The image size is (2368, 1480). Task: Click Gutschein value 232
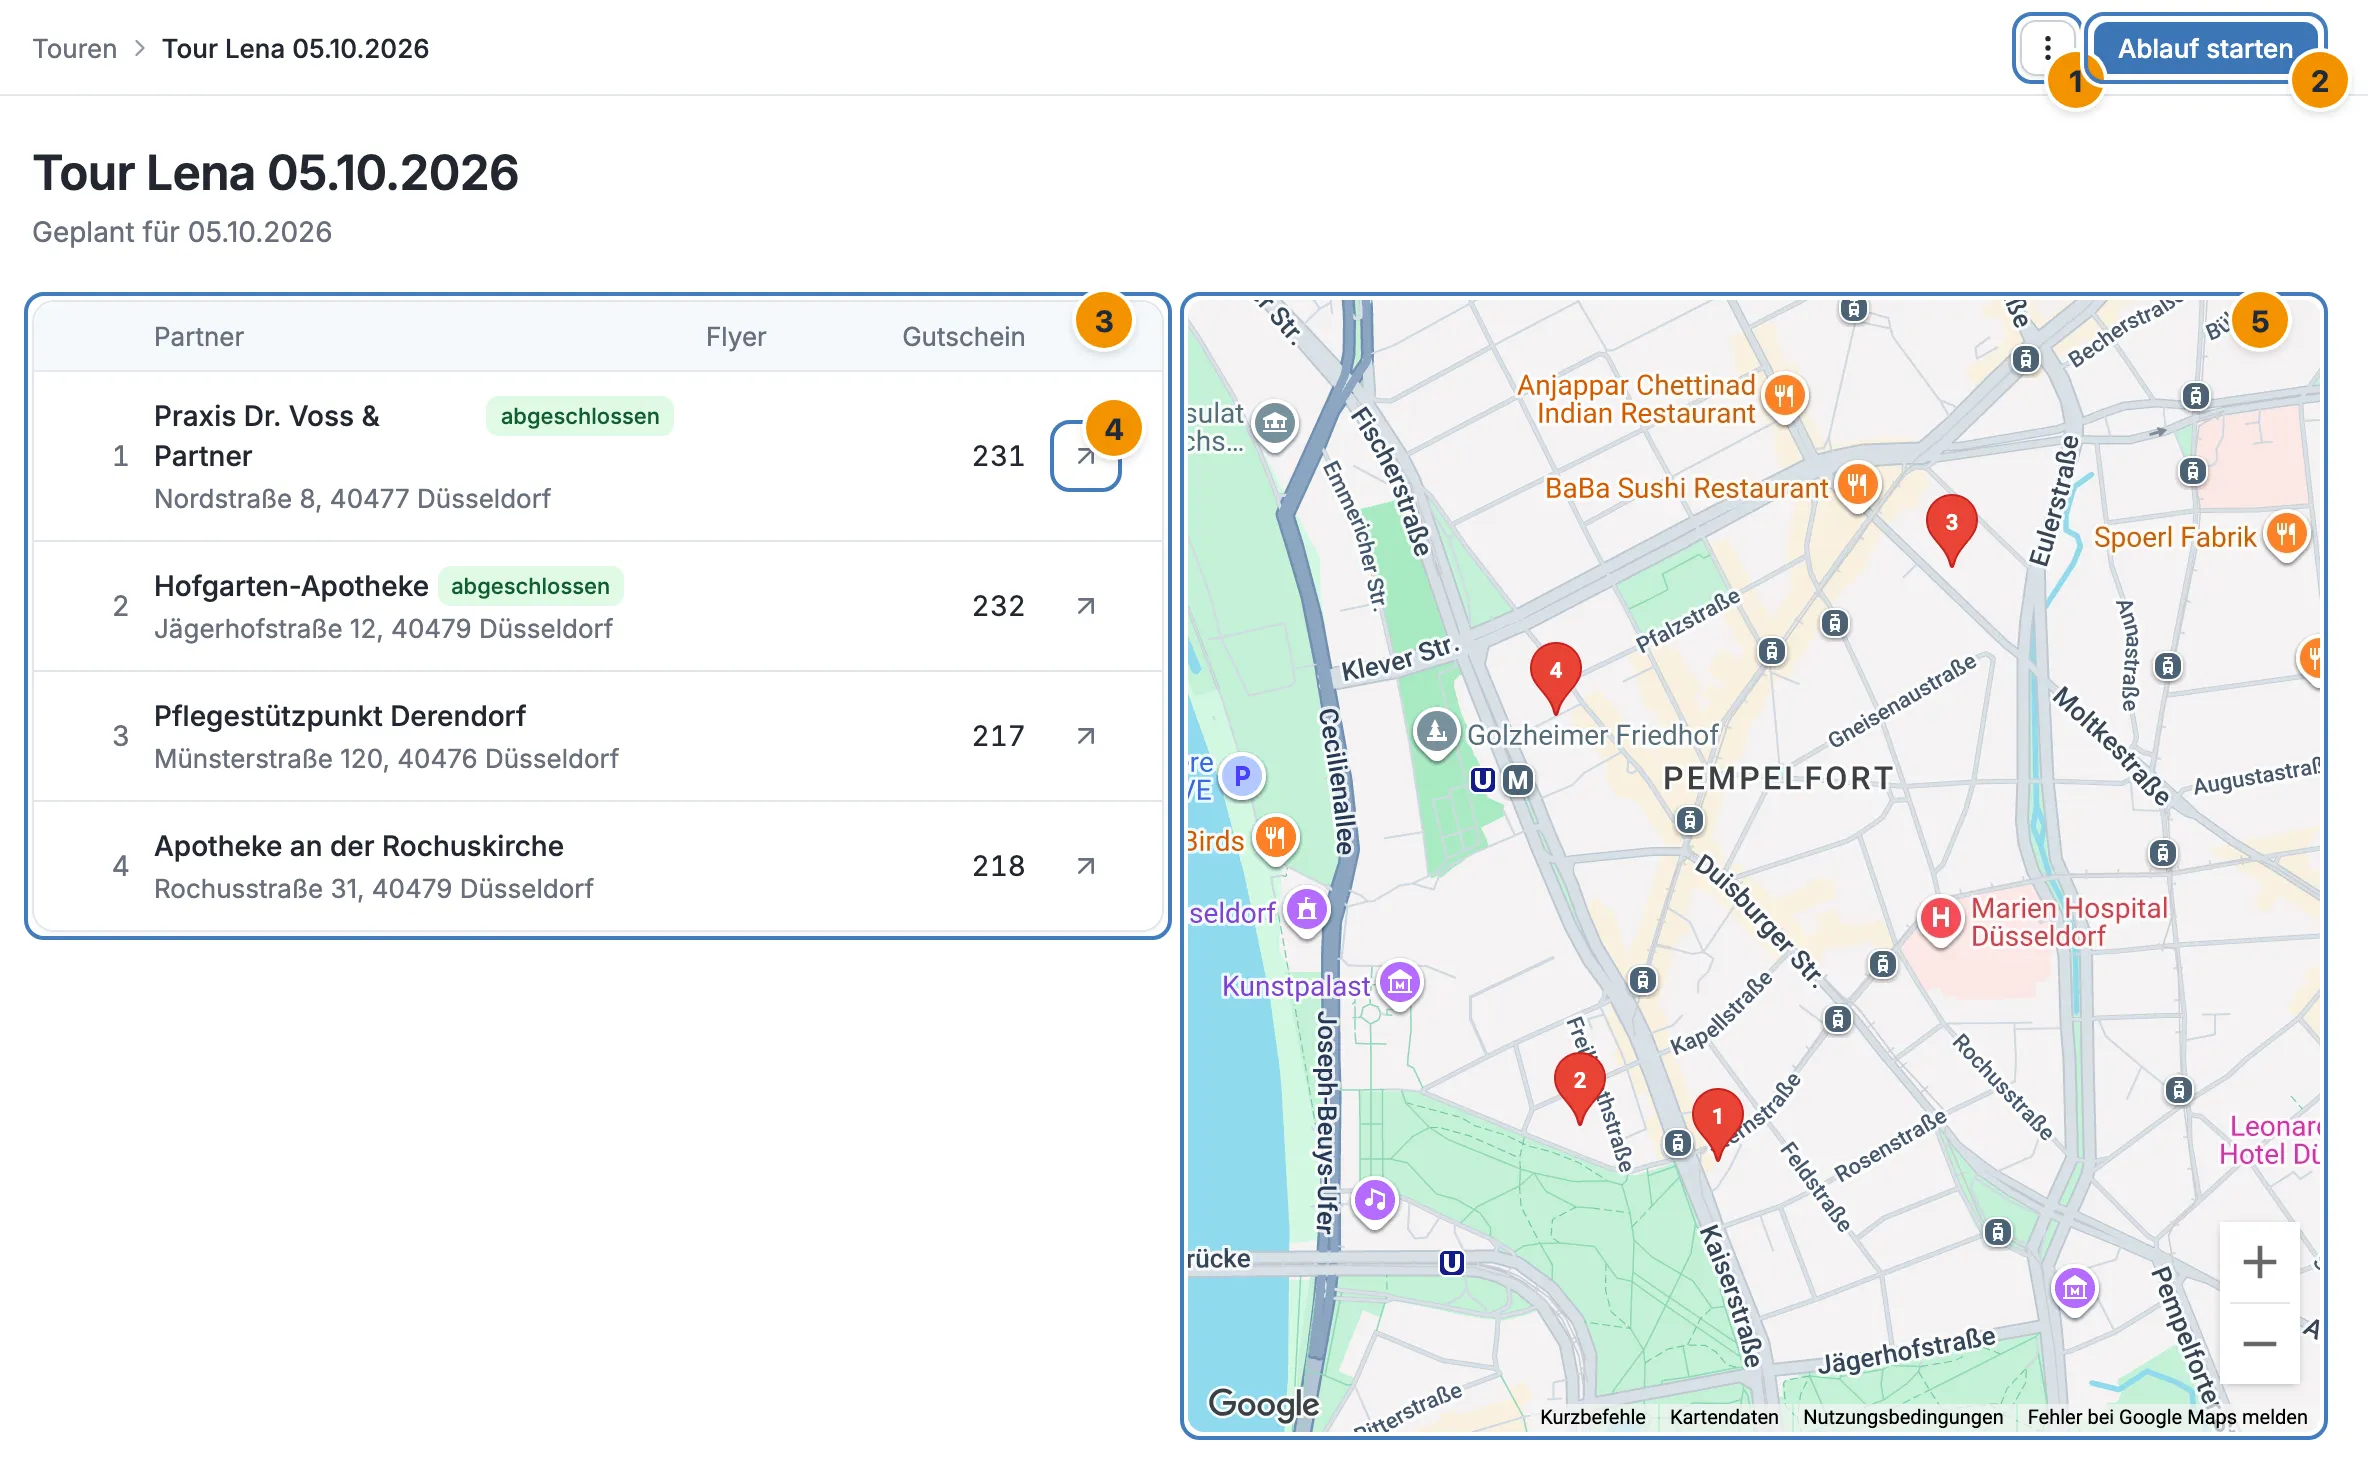pyautogui.click(x=998, y=606)
